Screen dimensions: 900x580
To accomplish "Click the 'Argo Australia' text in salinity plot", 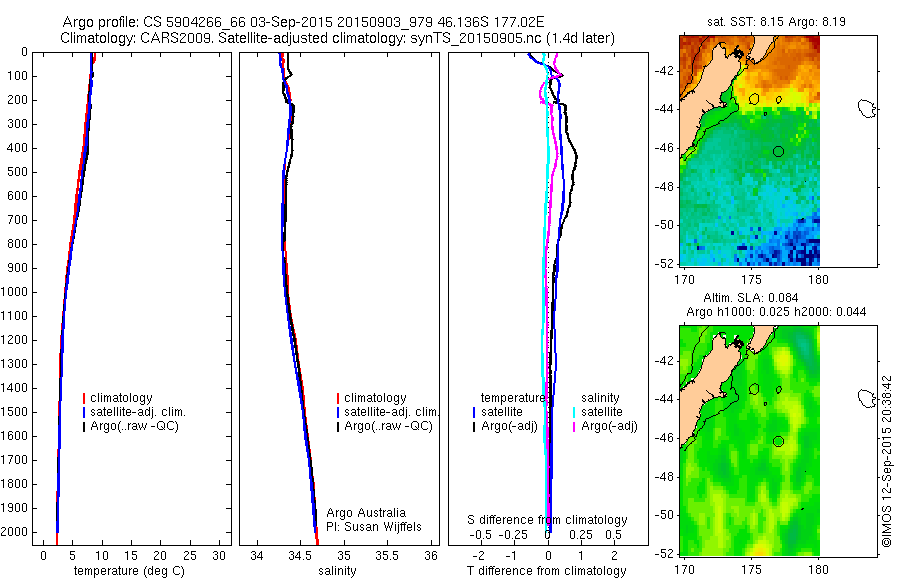I will click(x=366, y=513).
